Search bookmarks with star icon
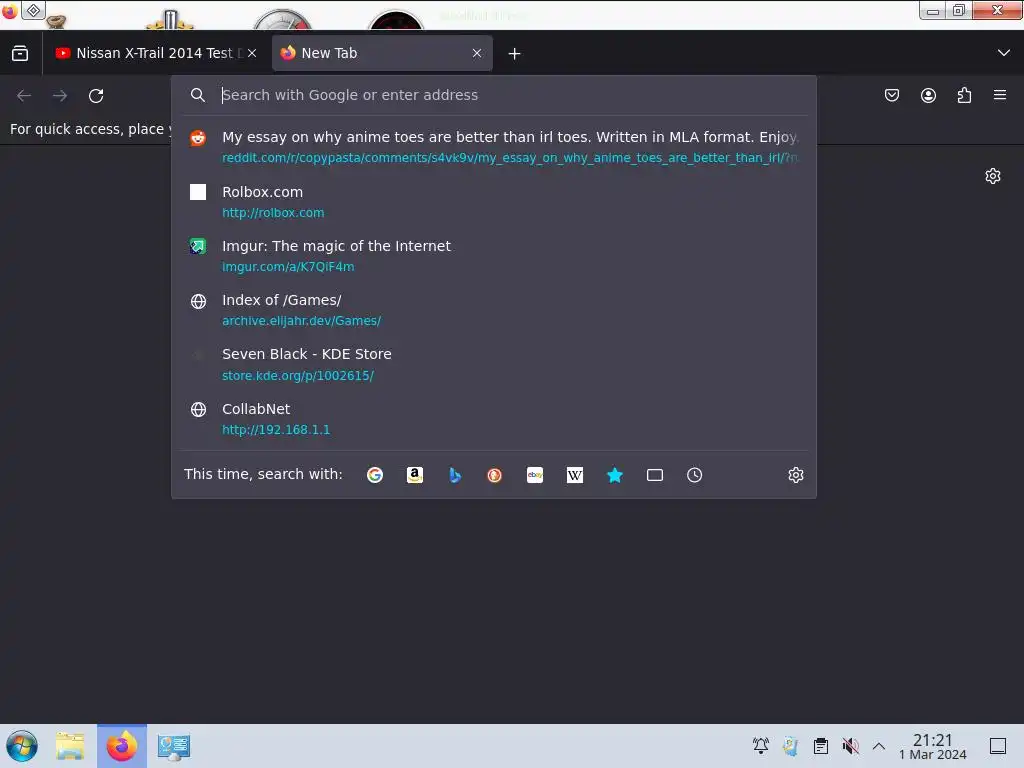This screenshot has height=768, width=1024. (x=615, y=475)
